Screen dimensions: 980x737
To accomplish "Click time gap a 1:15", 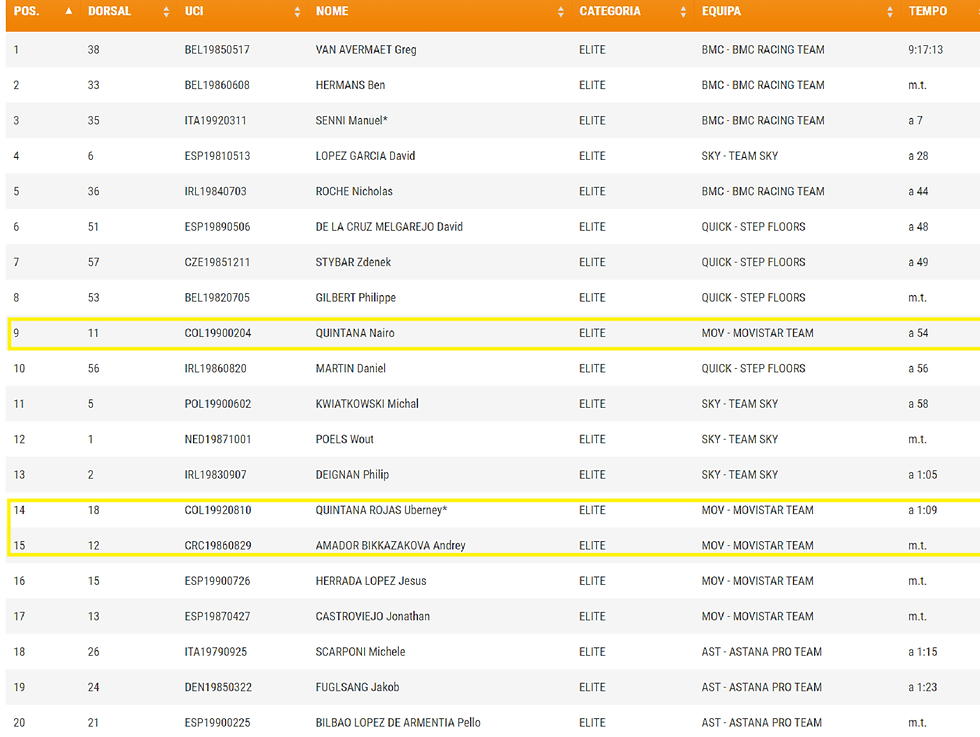I will (x=922, y=652).
